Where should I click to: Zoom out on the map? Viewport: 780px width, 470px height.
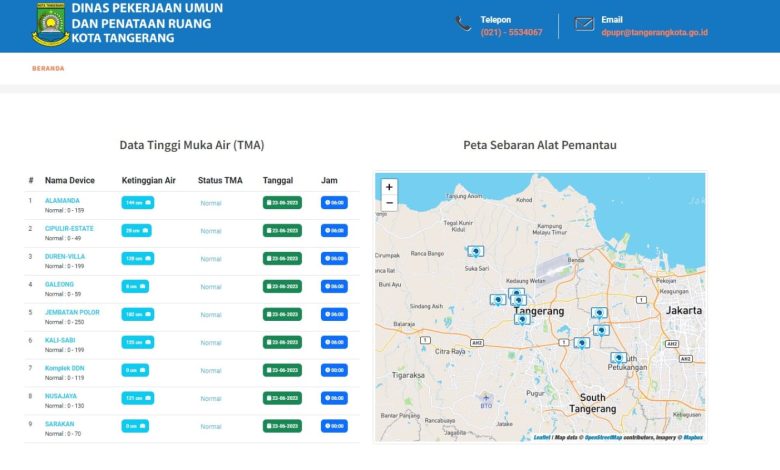pyautogui.click(x=389, y=203)
